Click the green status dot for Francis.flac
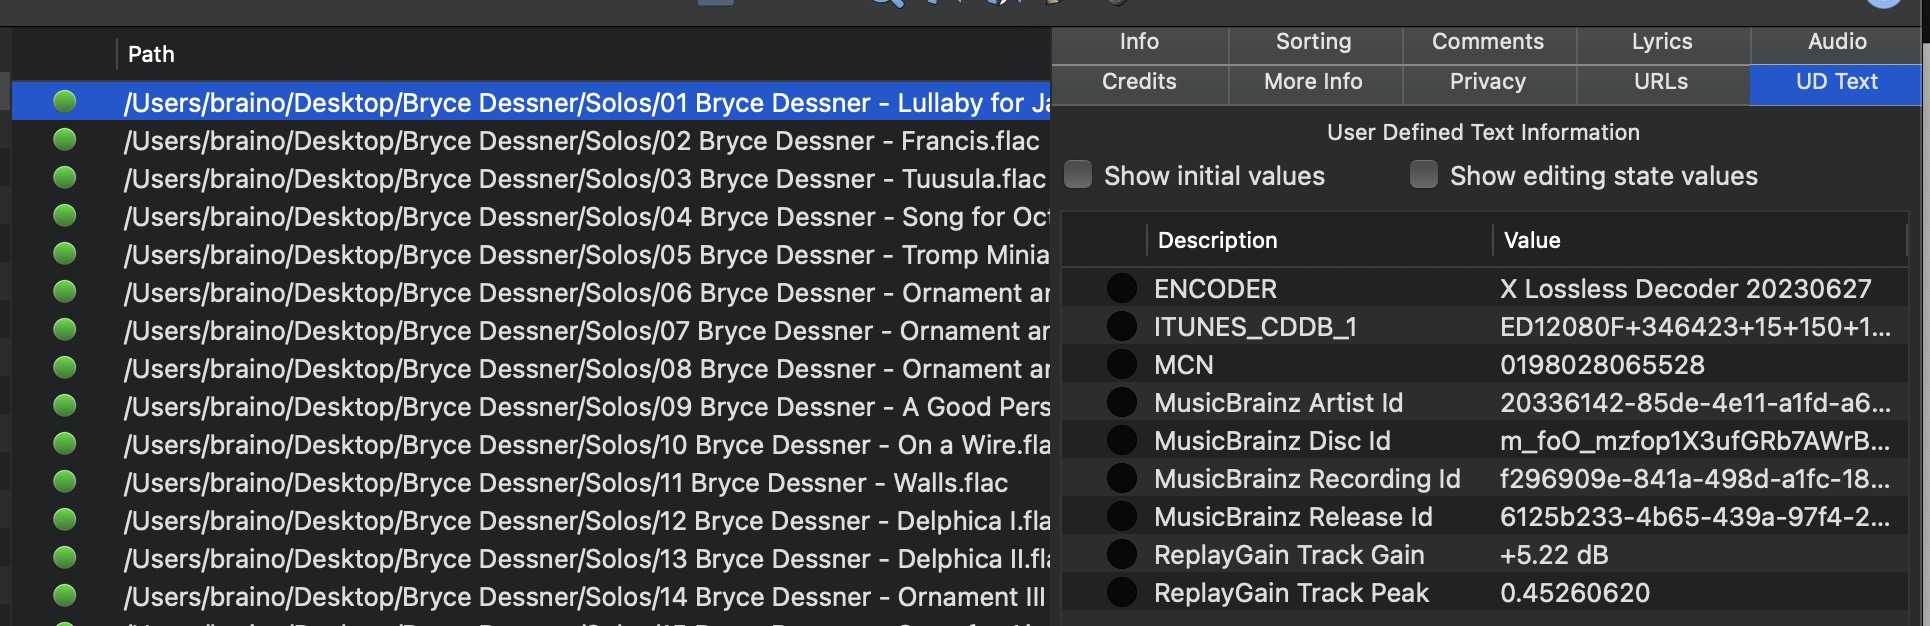Screen dimensions: 1930x626 click(65, 140)
